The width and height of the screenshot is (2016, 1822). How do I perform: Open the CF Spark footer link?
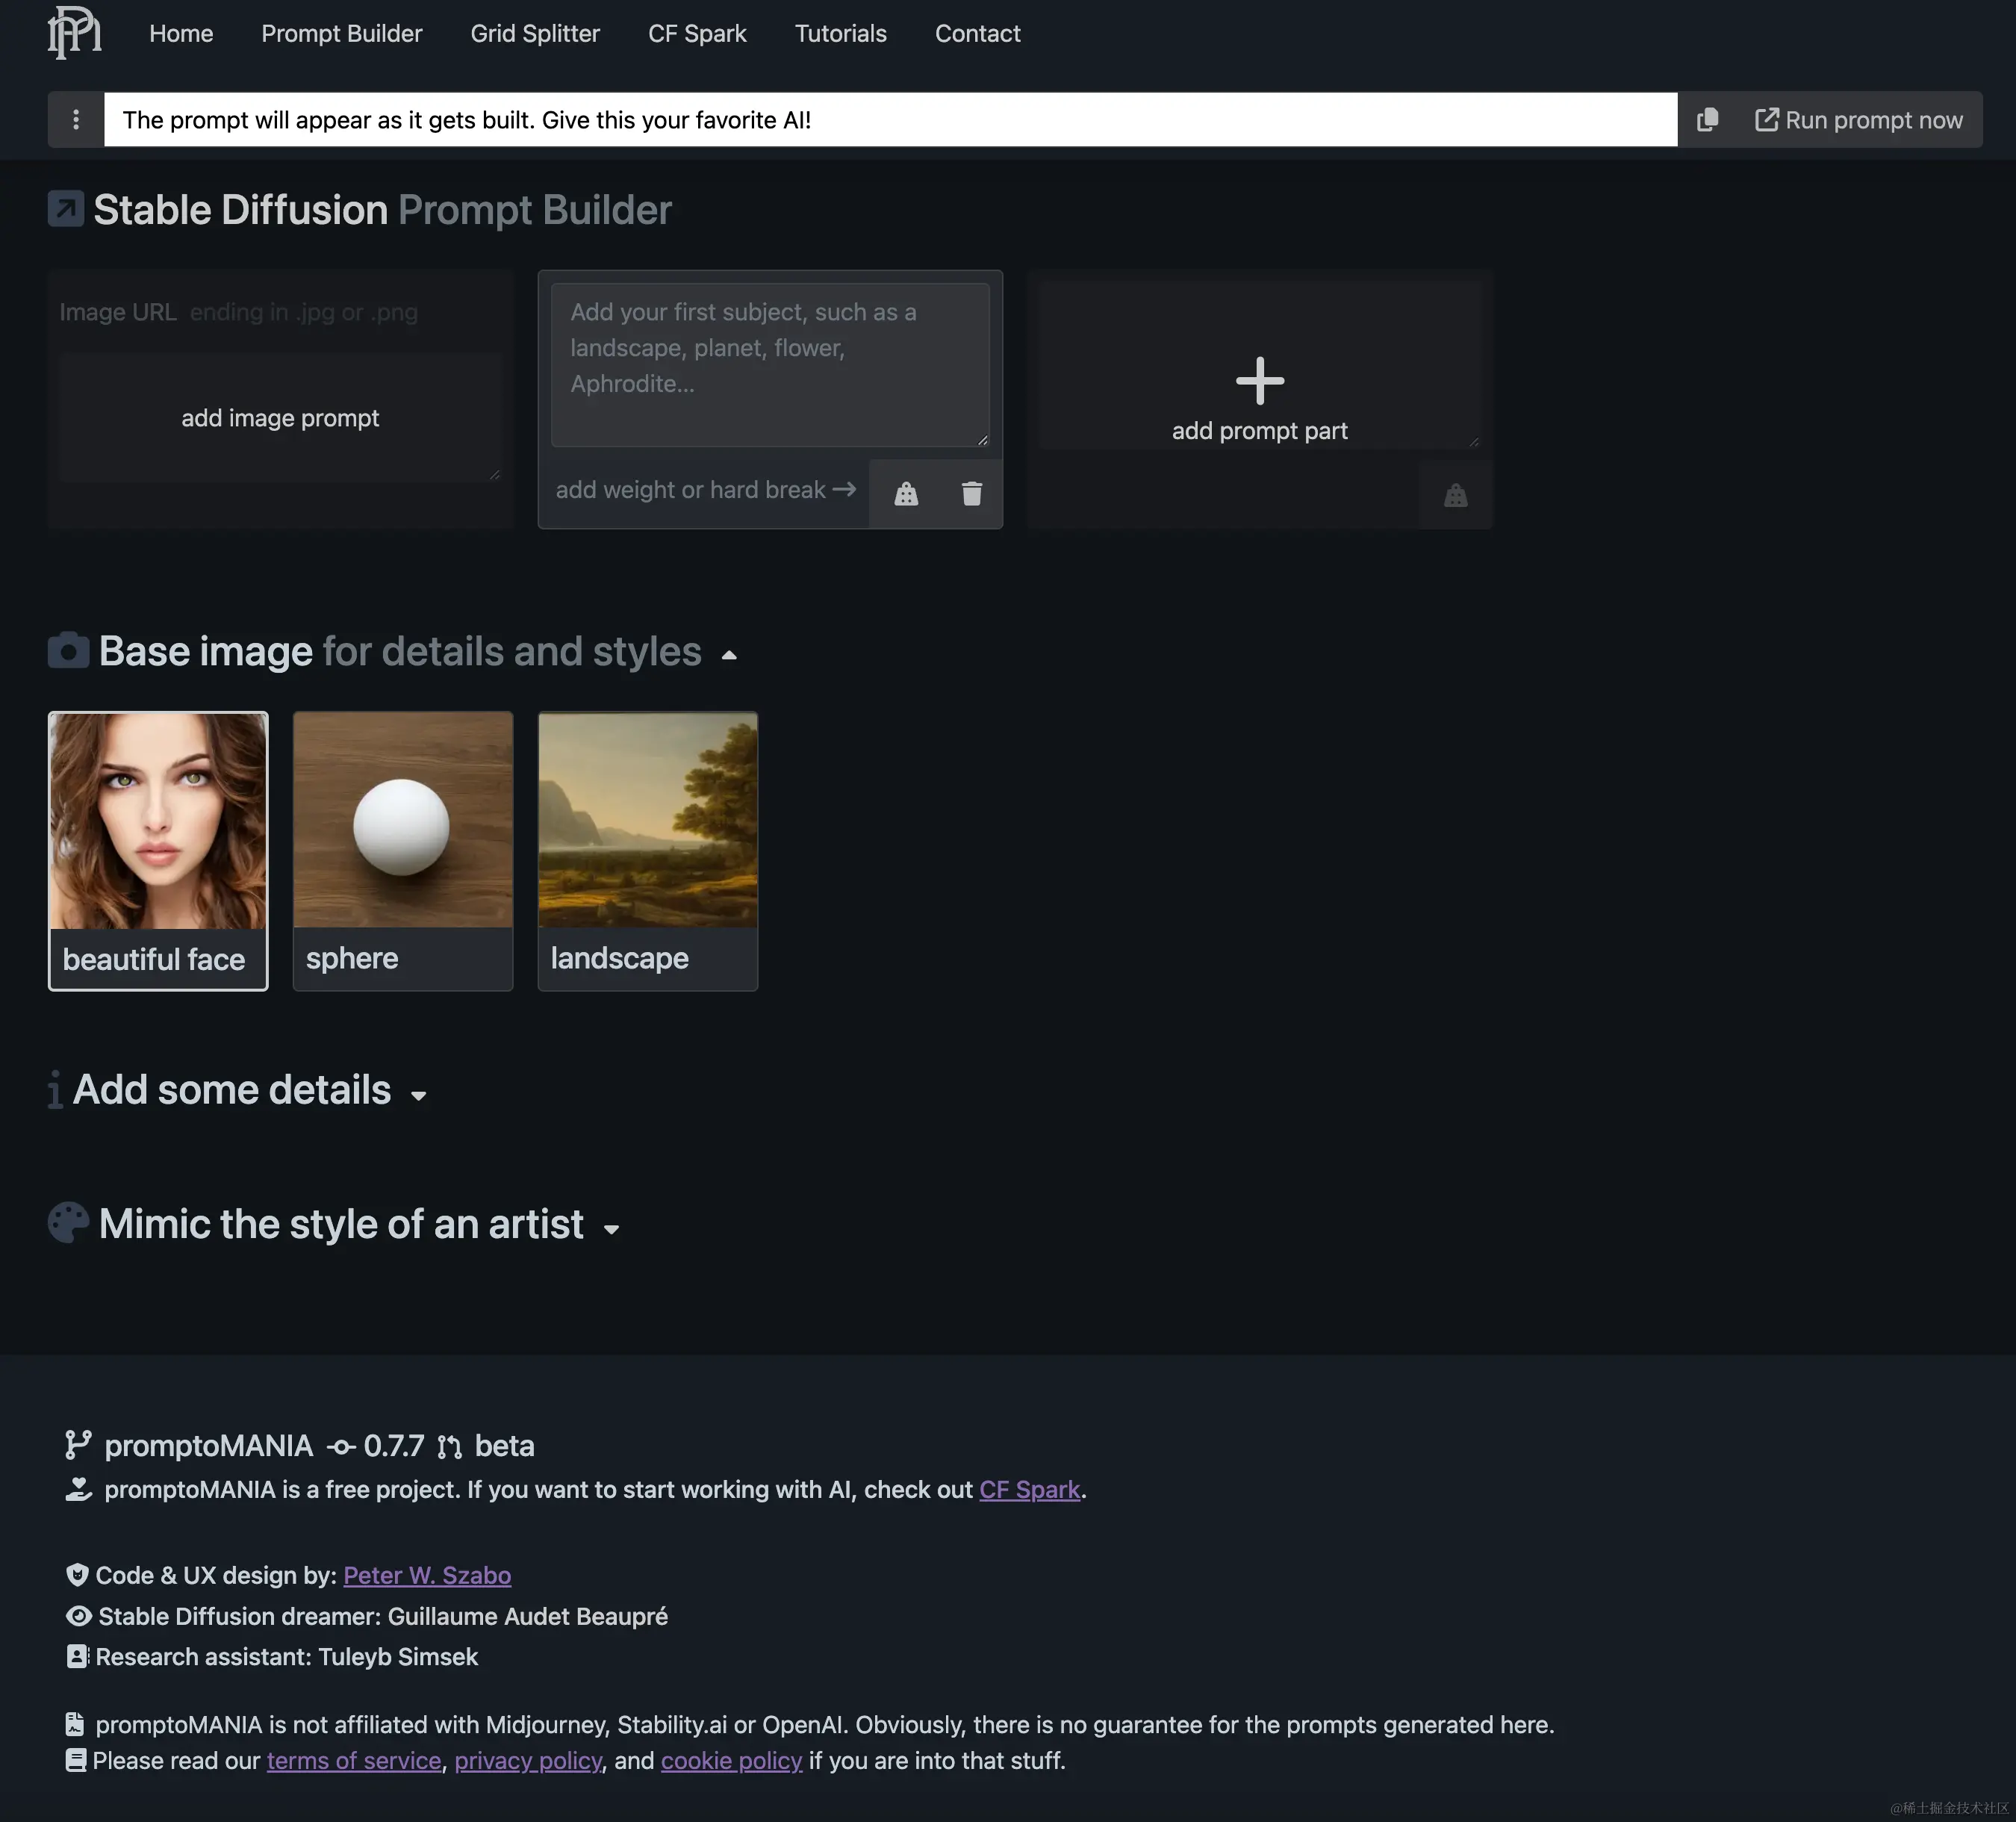point(1029,1489)
